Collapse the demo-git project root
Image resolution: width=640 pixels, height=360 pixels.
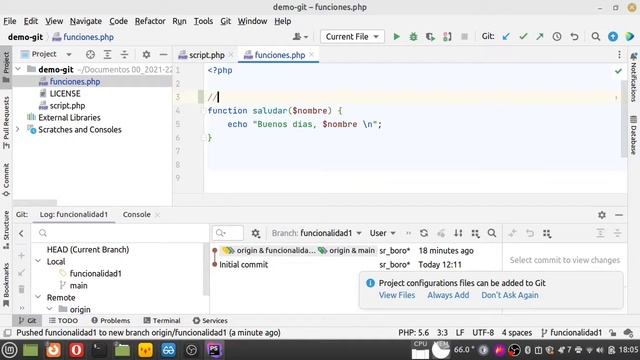pos(18,69)
